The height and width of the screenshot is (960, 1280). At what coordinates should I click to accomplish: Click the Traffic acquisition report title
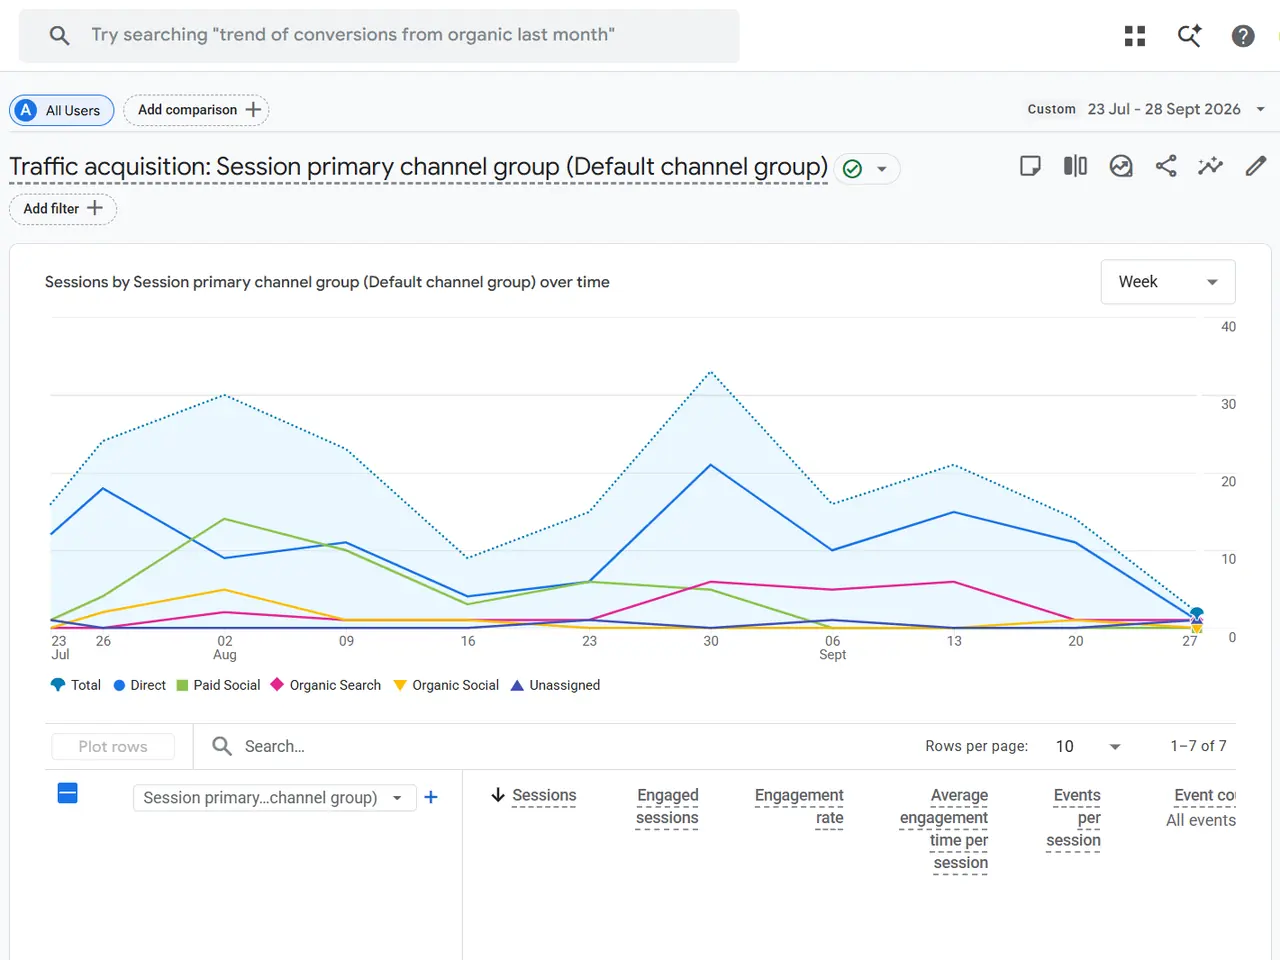click(418, 166)
